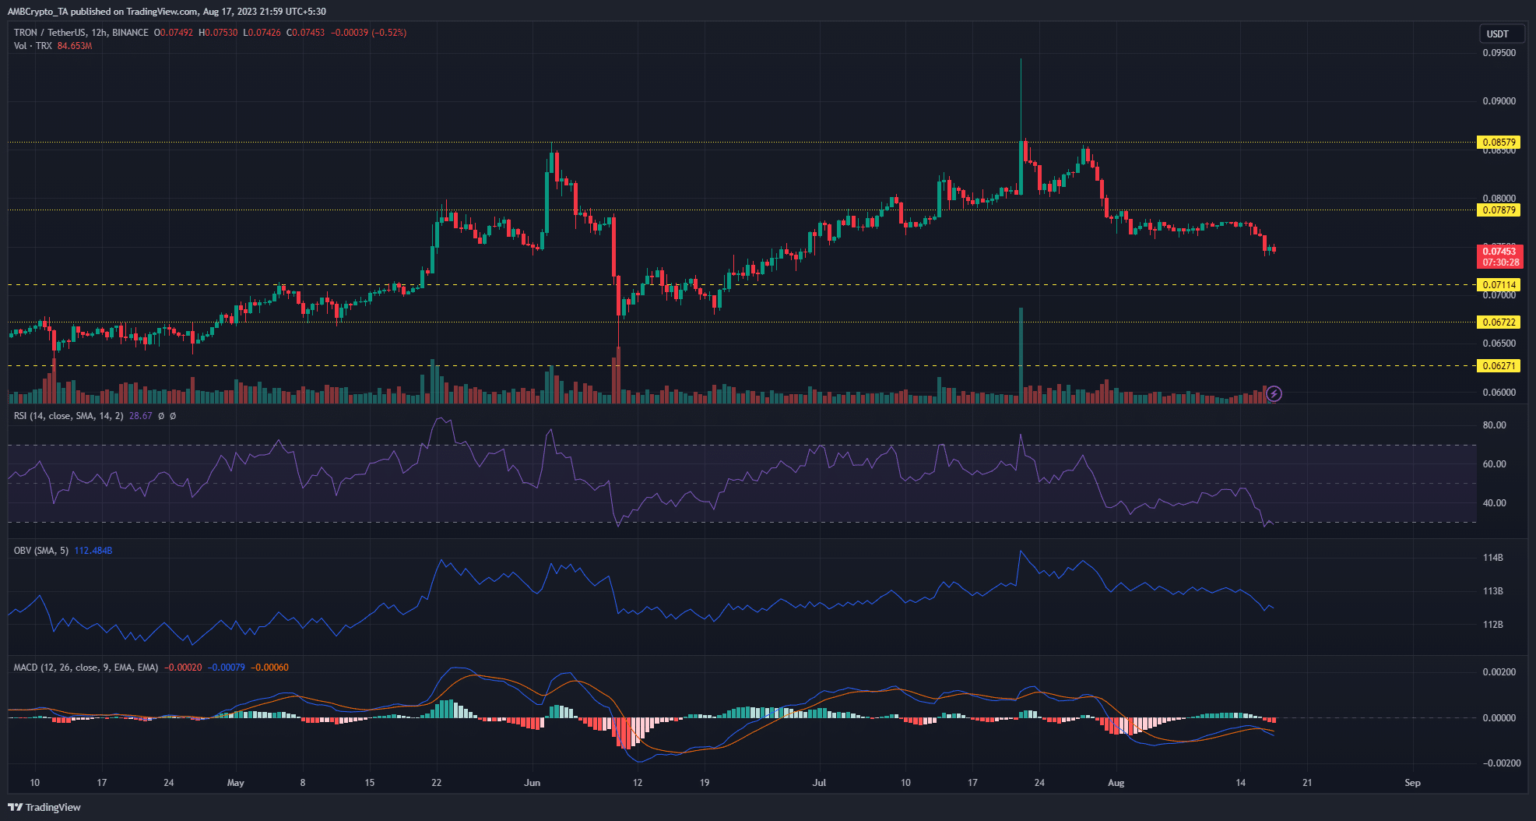This screenshot has width=1536, height=821.
Task: Select the RSI indicator legend label
Action: (68, 416)
